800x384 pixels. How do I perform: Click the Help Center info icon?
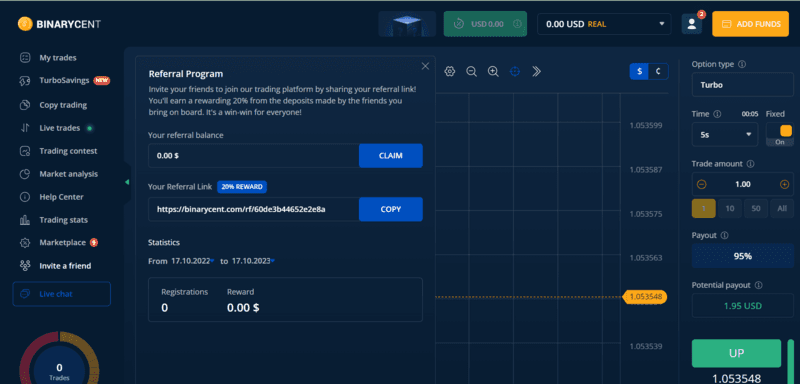(25, 197)
